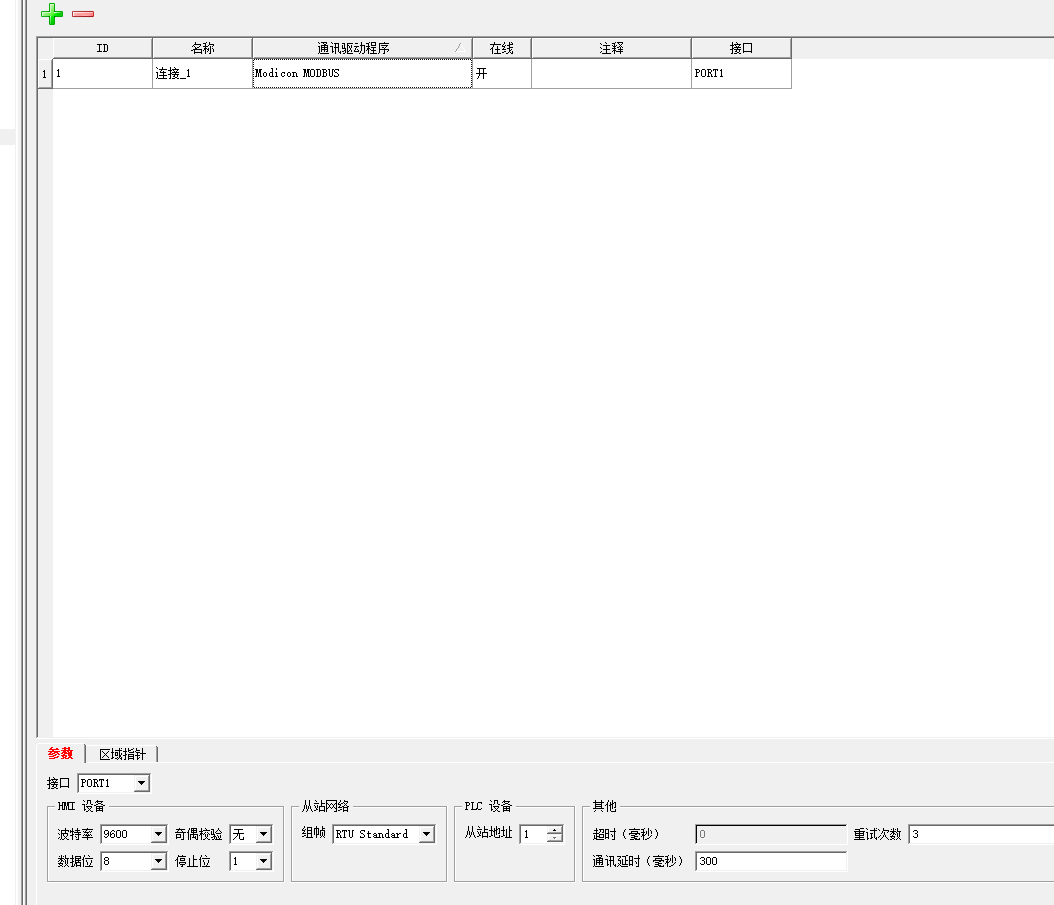The height and width of the screenshot is (905, 1054).
Task: Click the 接口 column header
Action: click(x=741, y=48)
